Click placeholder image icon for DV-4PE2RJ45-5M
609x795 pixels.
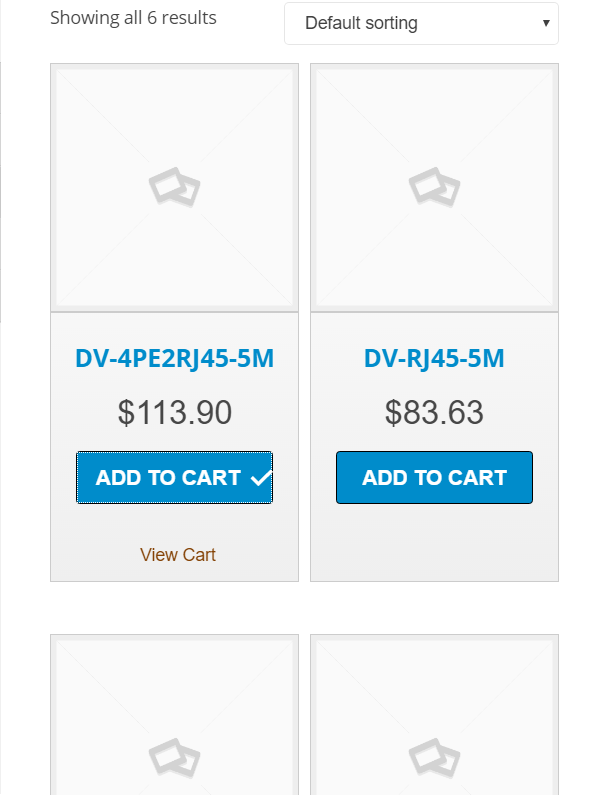(174, 187)
